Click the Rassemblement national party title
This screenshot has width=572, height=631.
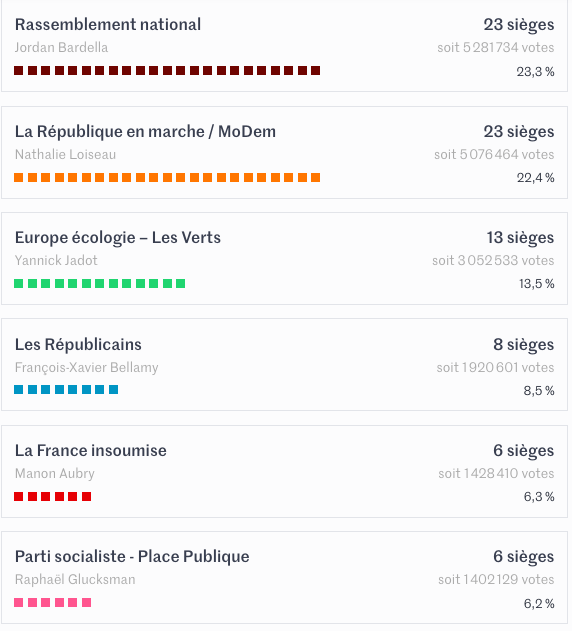point(108,25)
